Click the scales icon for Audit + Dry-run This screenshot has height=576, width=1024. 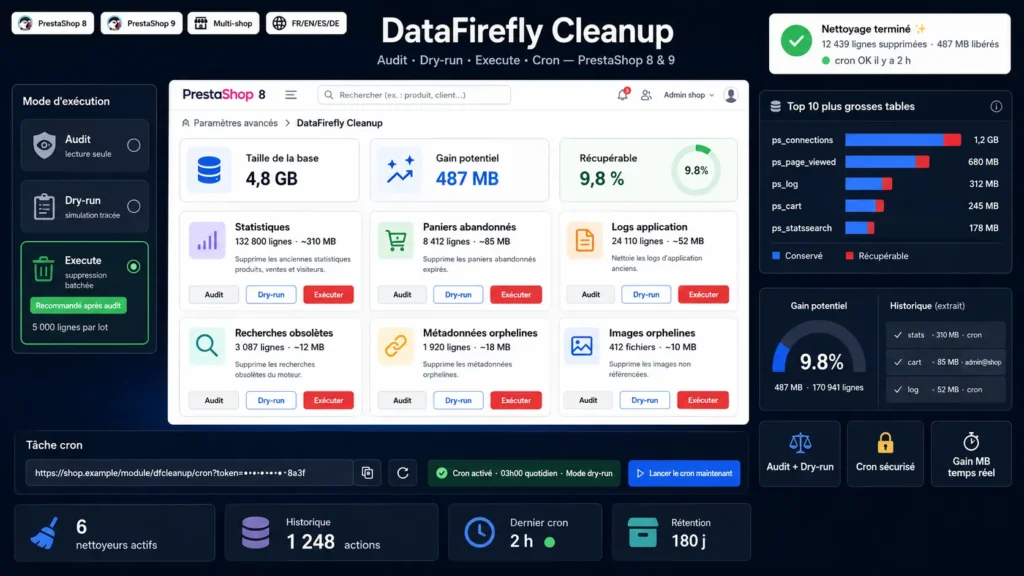pyautogui.click(x=800, y=443)
